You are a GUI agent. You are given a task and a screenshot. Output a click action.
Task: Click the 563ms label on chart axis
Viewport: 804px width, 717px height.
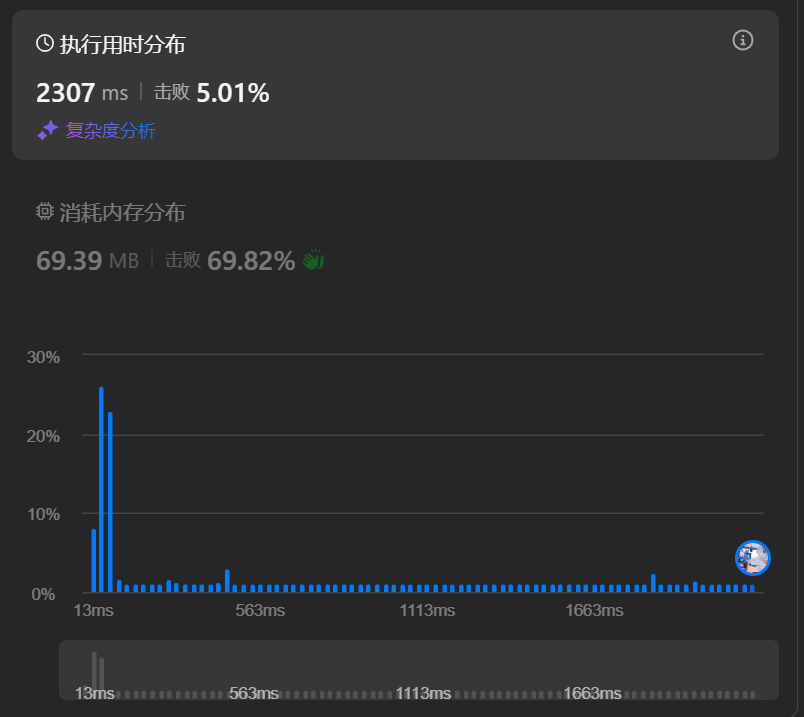(x=260, y=610)
